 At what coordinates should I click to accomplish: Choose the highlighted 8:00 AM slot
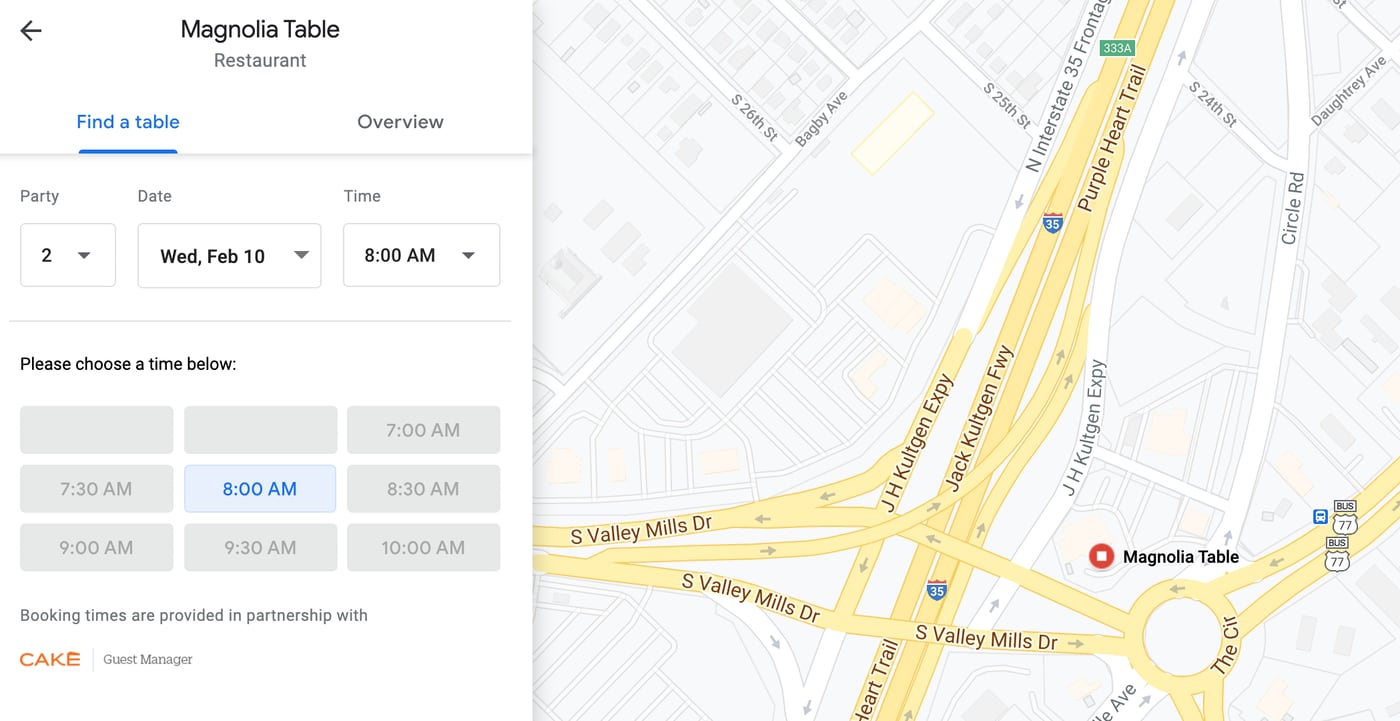pyautogui.click(x=260, y=489)
